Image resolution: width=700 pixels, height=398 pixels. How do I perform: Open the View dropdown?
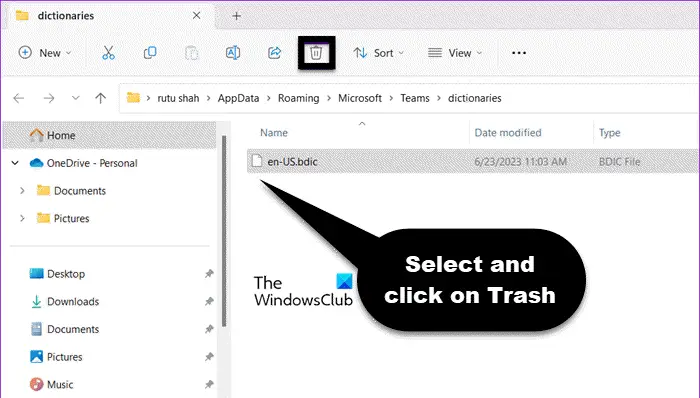[x=455, y=53]
